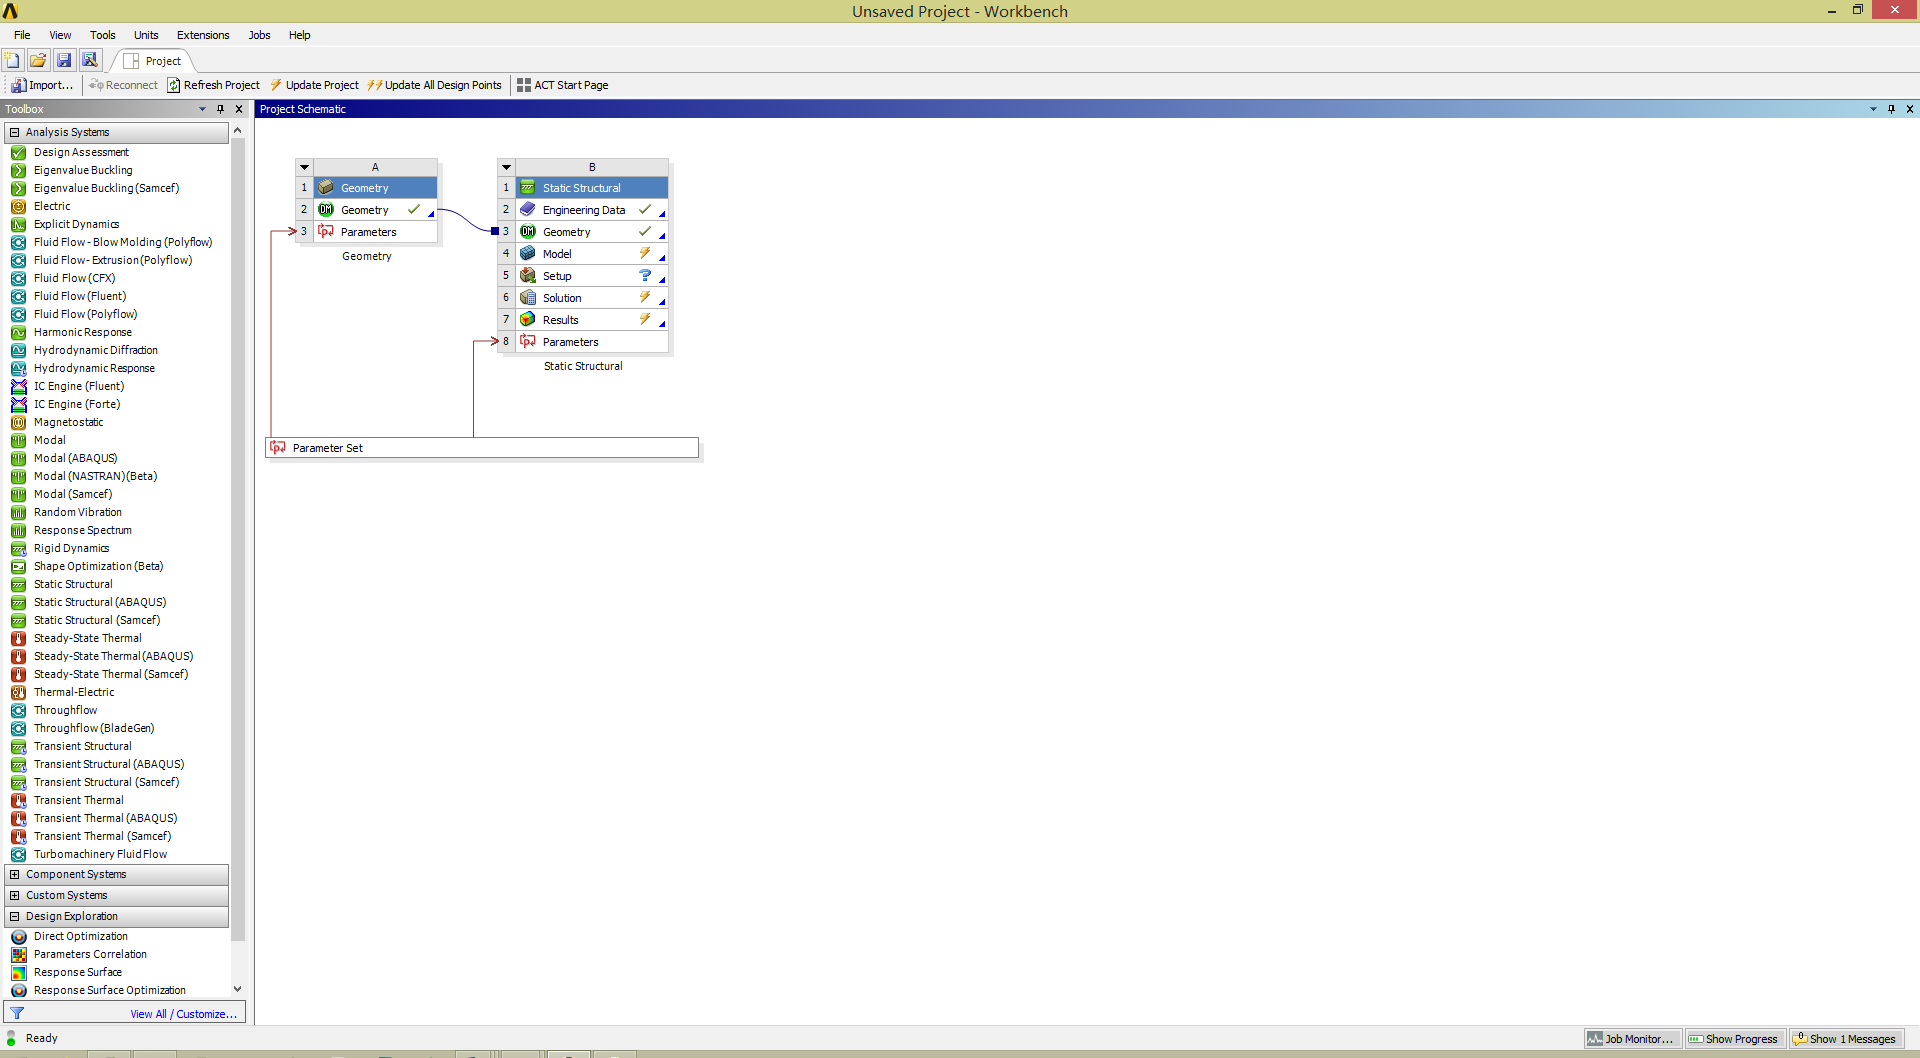The height and width of the screenshot is (1058, 1920).
Task: Click Update Project in toolbar
Action: pos(314,85)
